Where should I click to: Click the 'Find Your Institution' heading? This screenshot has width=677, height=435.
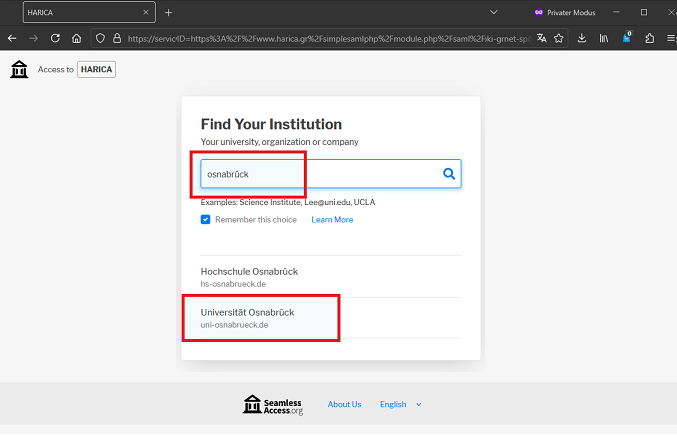(x=271, y=124)
